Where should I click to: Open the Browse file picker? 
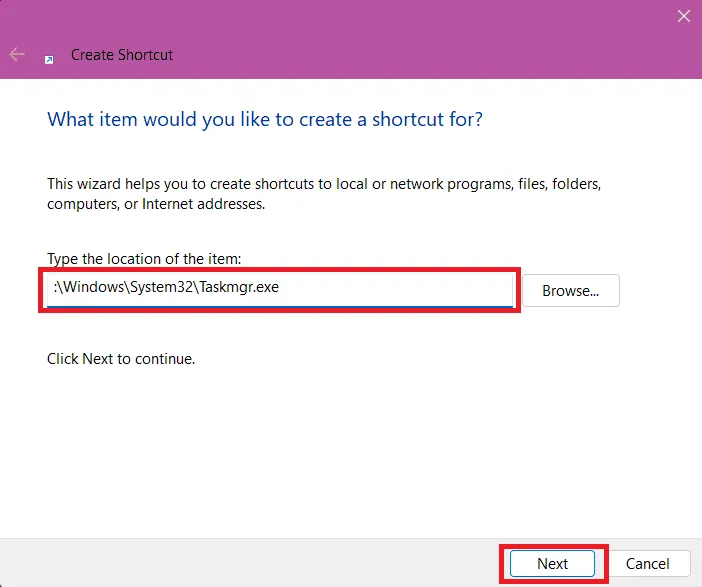click(570, 291)
